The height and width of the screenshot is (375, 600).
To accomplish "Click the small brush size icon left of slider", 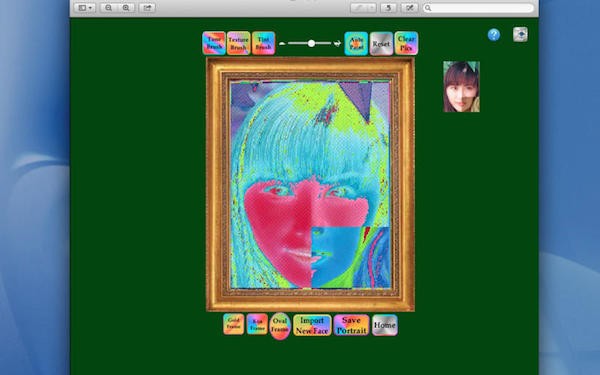I will point(282,44).
